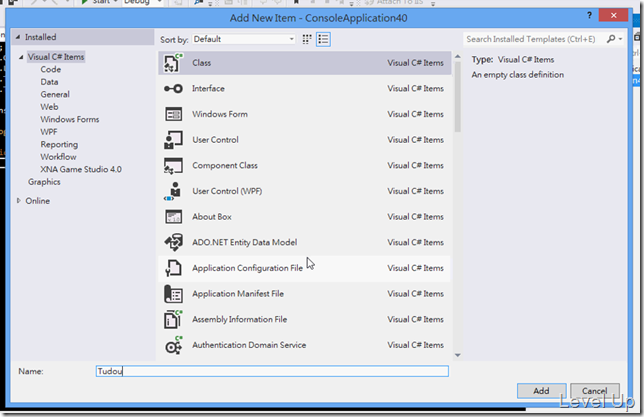
Task: Switch to medium icons list view
Action: pyautogui.click(x=323, y=39)
